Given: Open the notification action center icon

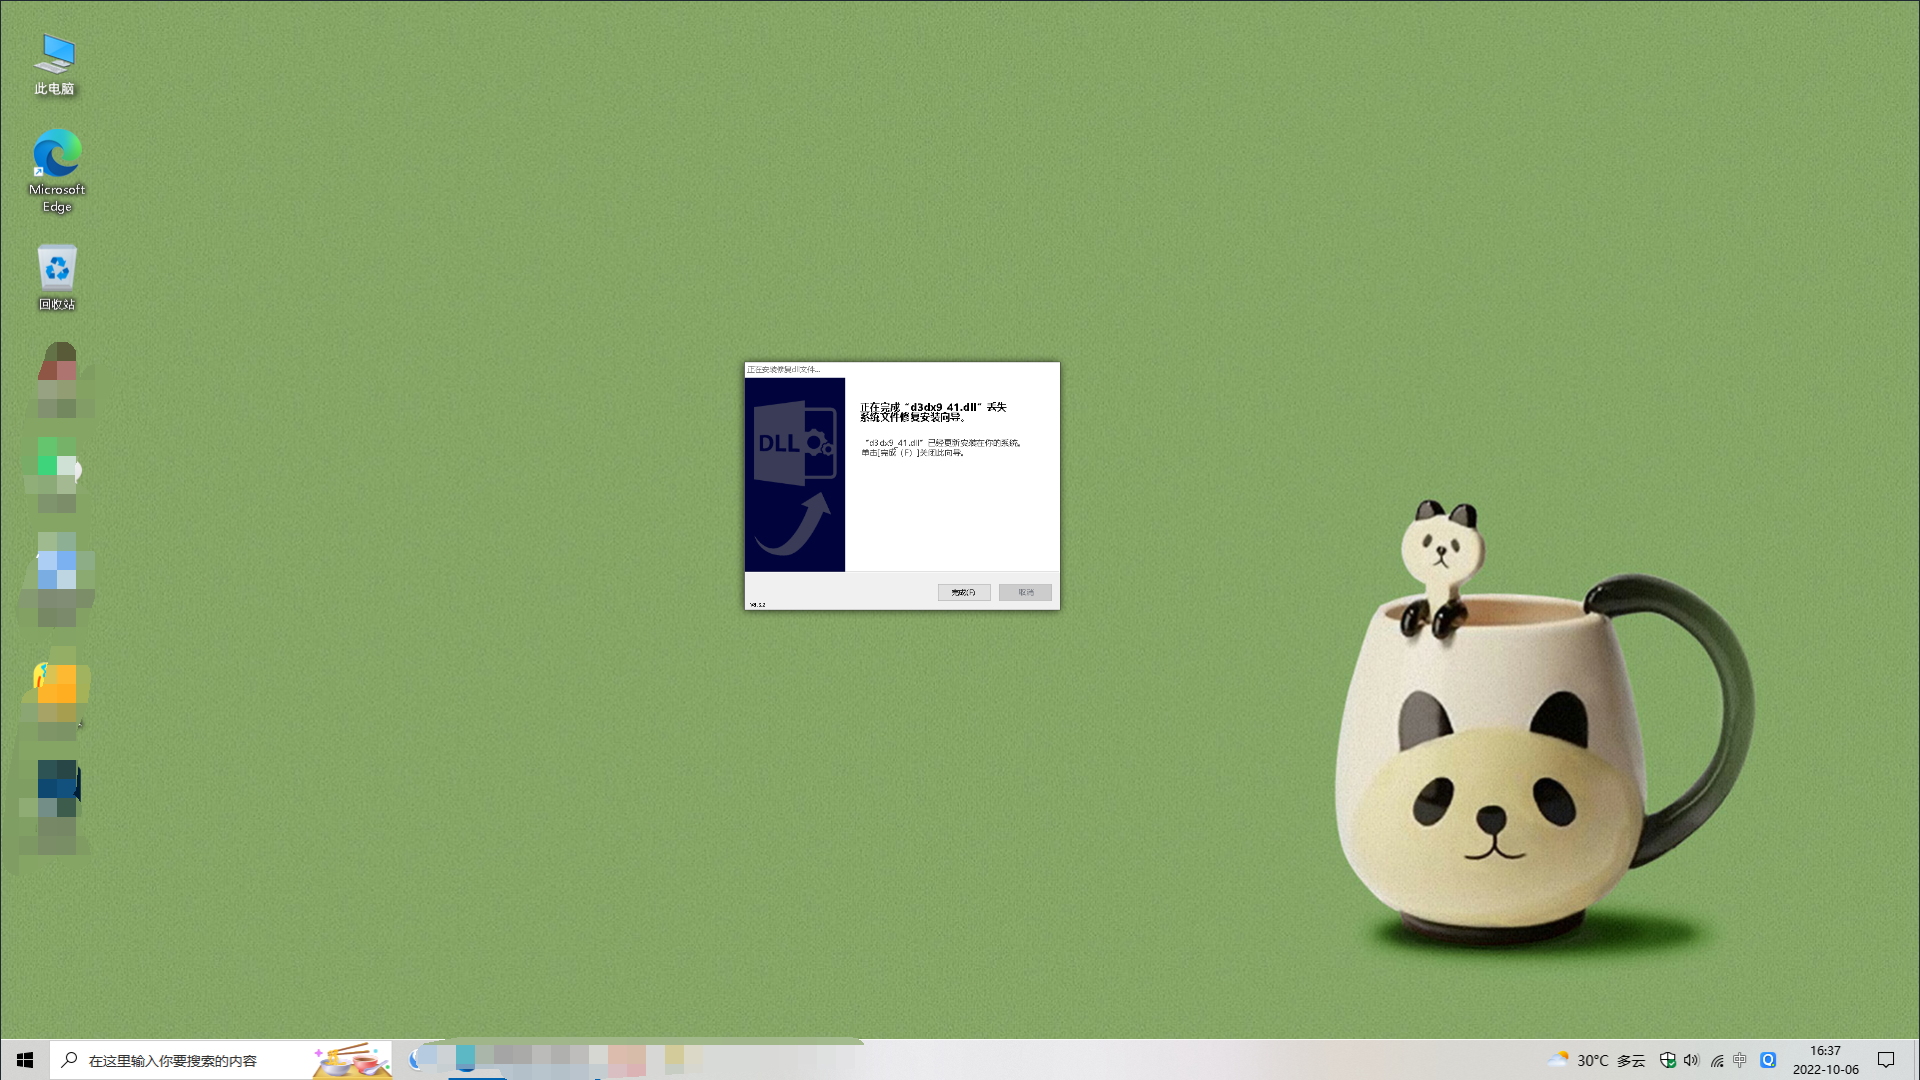Looking at the screenshot, I should (1886, 1060).
